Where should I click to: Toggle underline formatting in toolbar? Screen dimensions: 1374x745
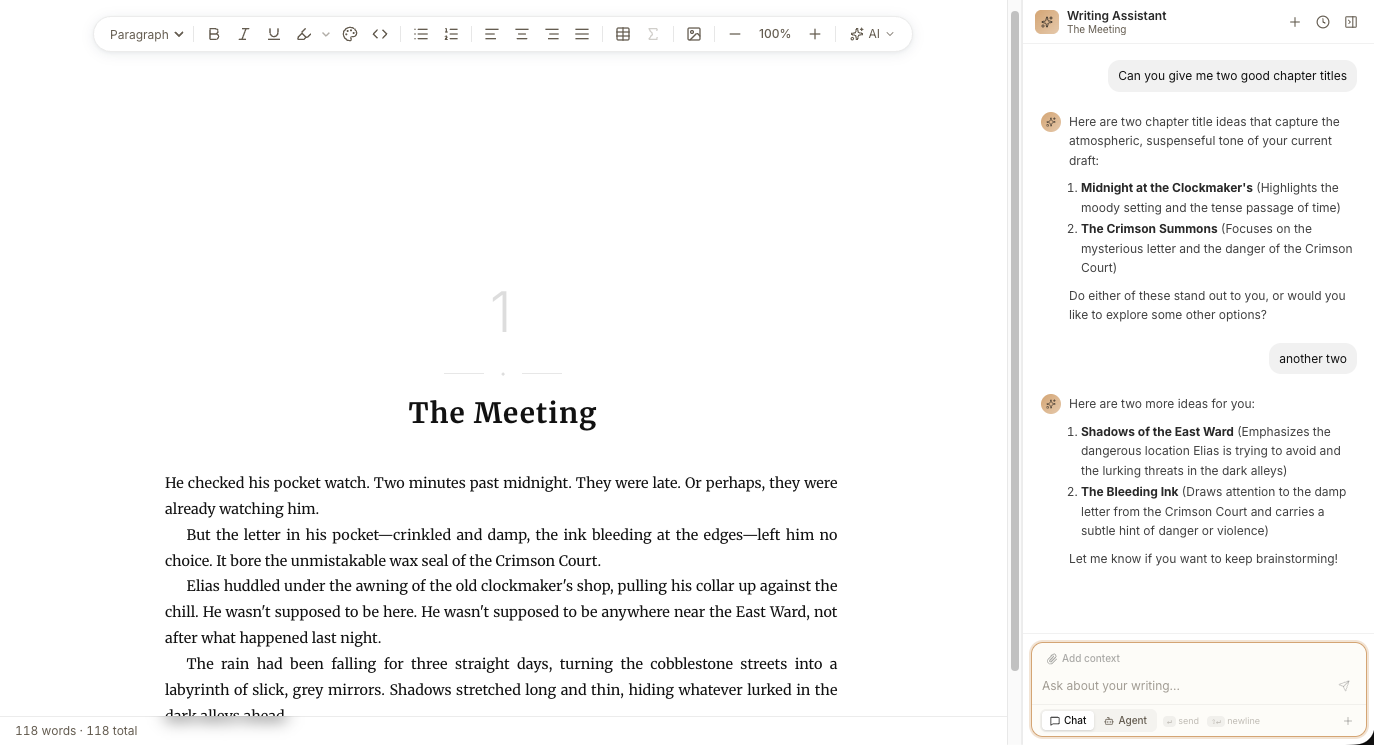[274, 34]
